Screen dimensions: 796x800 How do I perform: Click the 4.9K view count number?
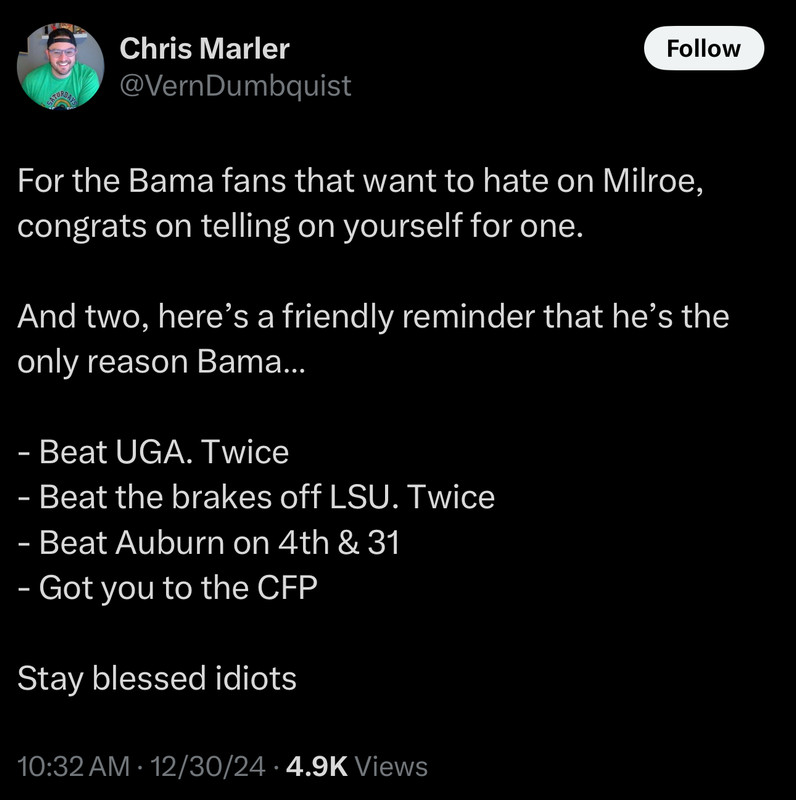pos(316,767)
